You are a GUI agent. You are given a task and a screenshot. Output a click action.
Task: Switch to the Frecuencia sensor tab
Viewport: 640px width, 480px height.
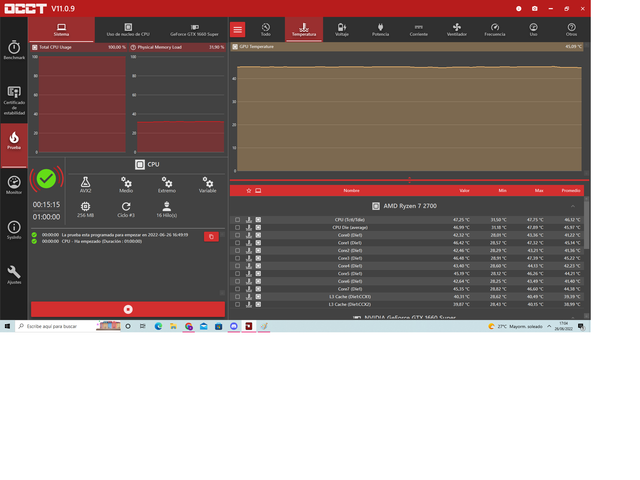point(495,29)
